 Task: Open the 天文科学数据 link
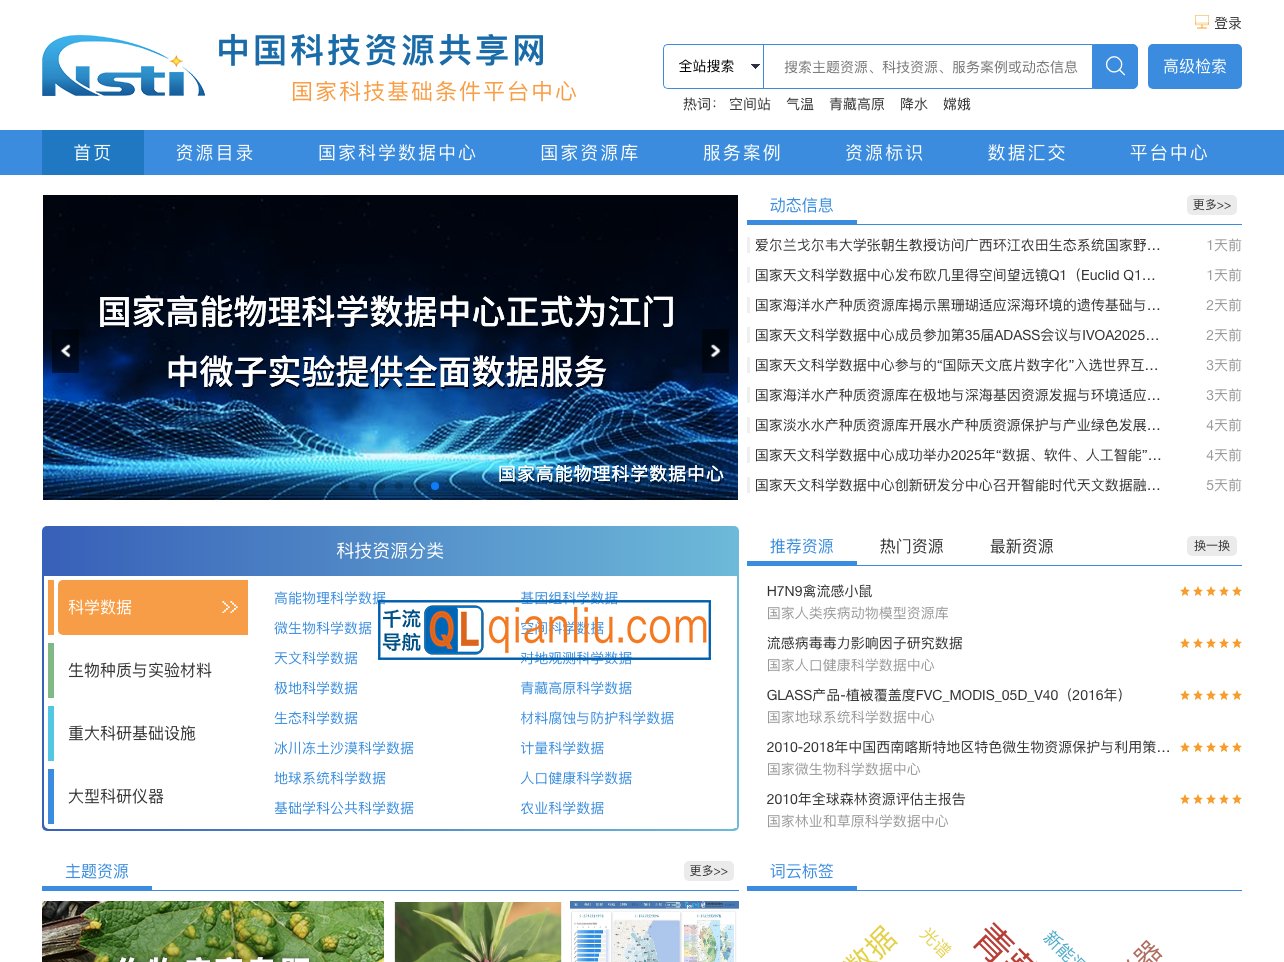tap(317, 658)
